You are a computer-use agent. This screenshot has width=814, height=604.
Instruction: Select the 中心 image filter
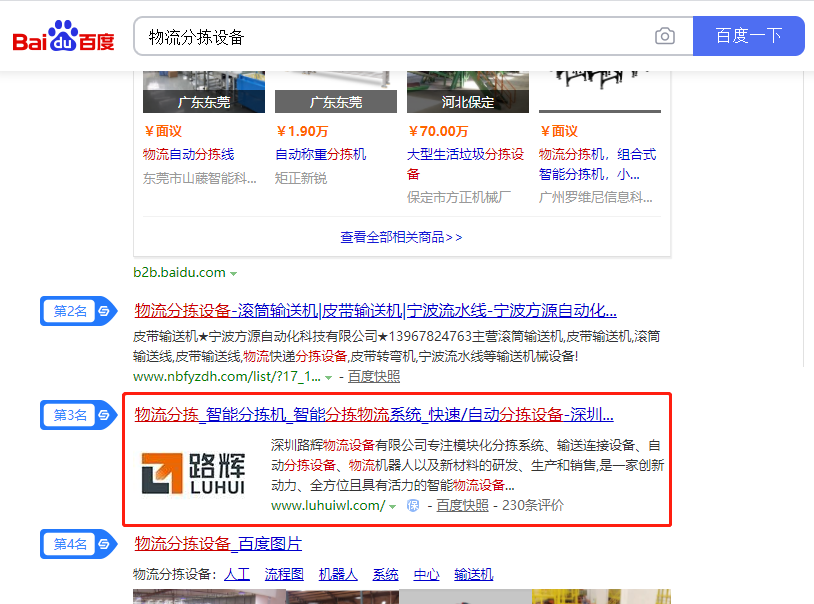click(426, 574)
